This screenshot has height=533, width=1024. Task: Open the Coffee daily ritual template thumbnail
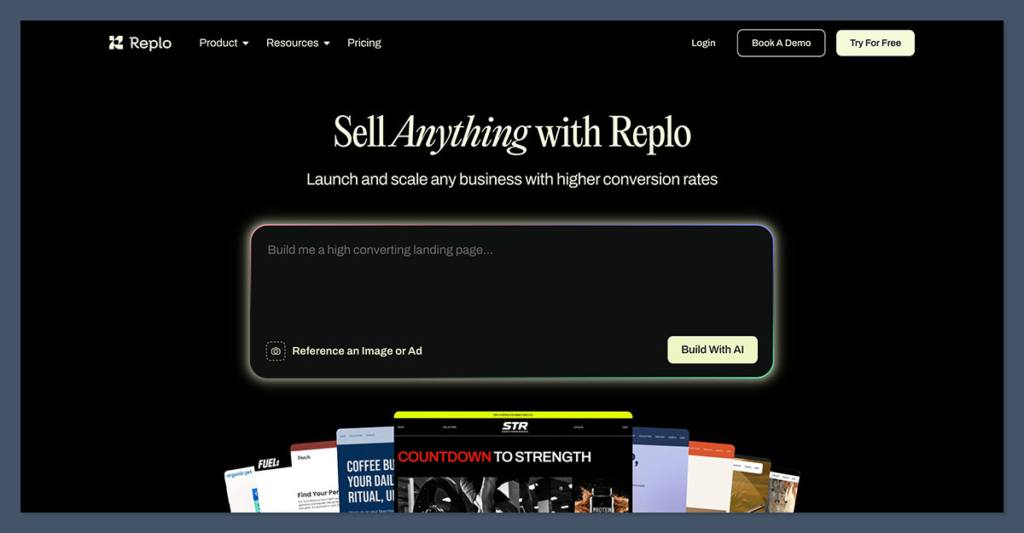click(x=366, y=470)
